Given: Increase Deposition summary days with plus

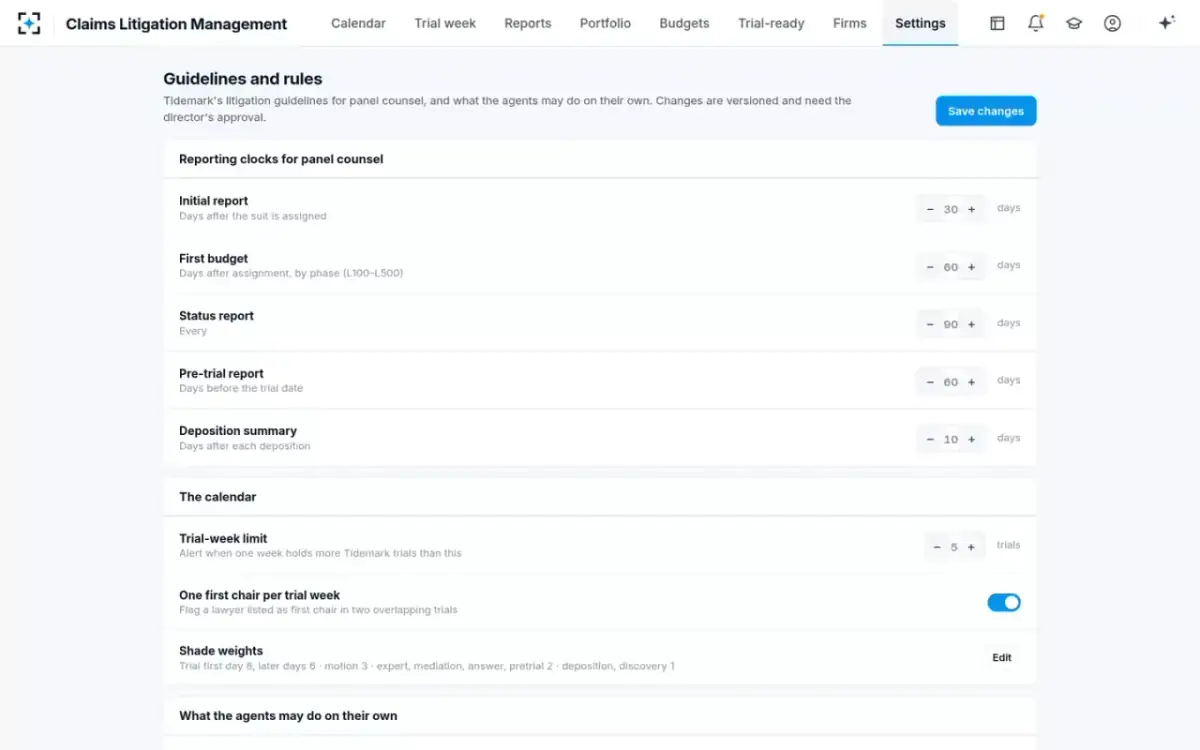Looking at the screenshot, I should point(971,439).
